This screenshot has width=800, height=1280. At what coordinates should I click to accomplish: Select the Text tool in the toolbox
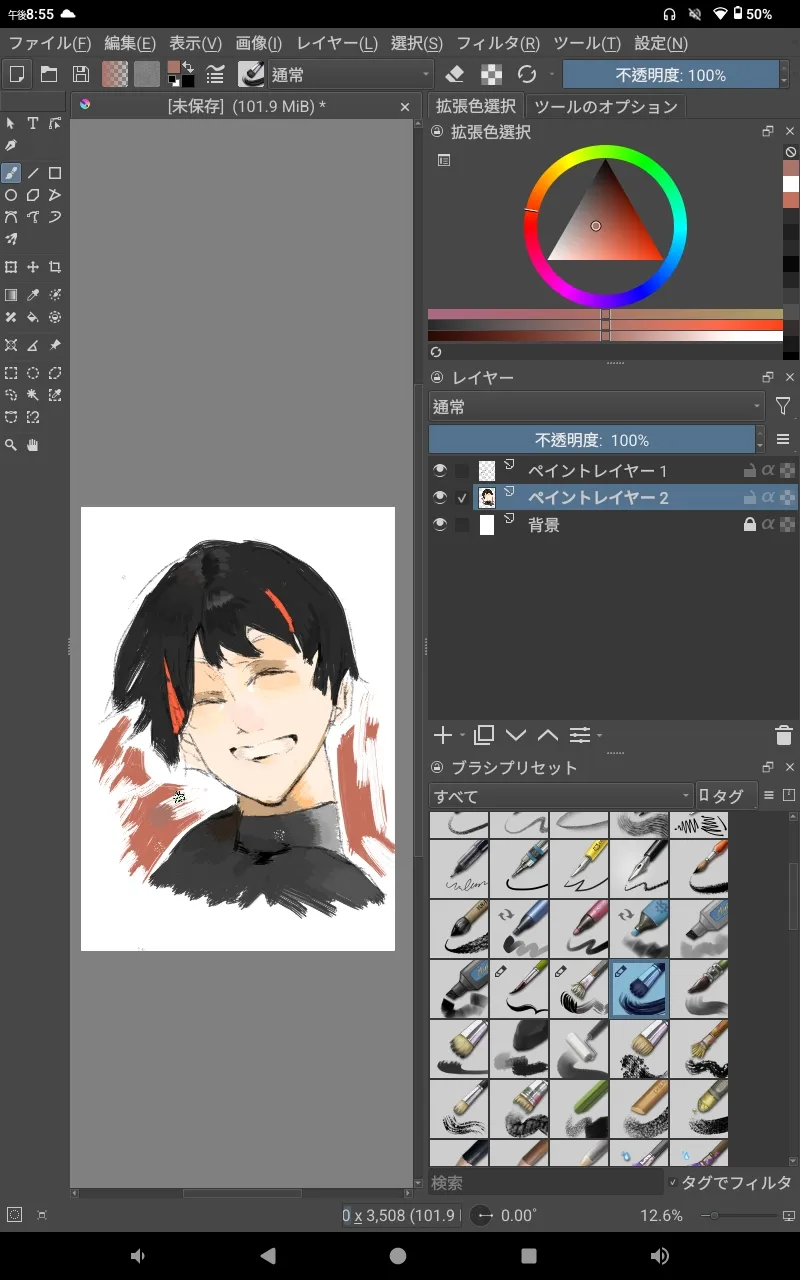click(x=33, y=123)
